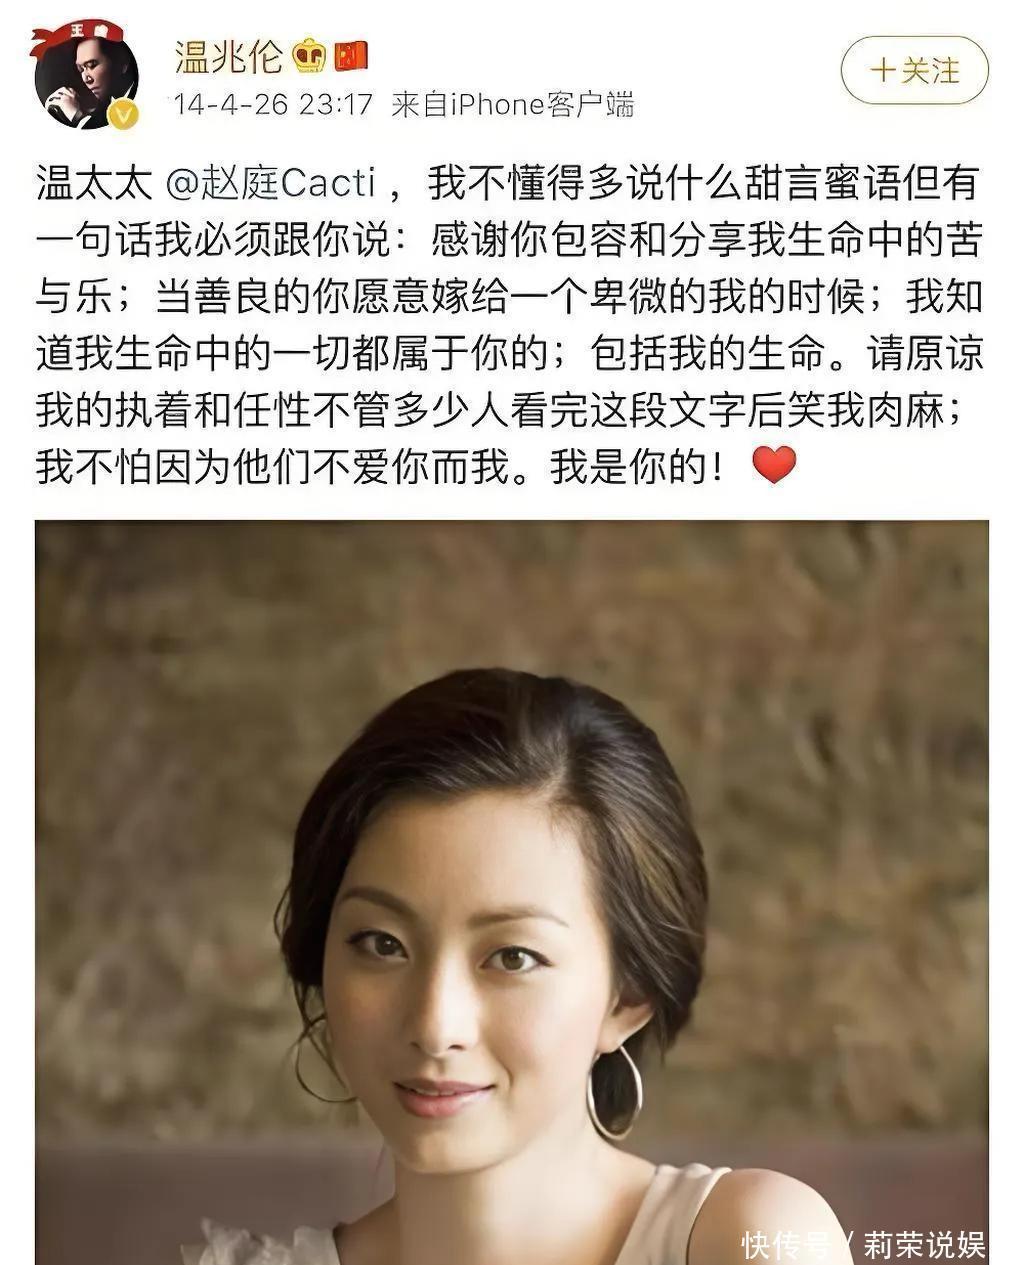The height and width of the screenshot is (1265, 1024).
Task: Select the post line starting 一句话我必须
Action: point(510,240)
